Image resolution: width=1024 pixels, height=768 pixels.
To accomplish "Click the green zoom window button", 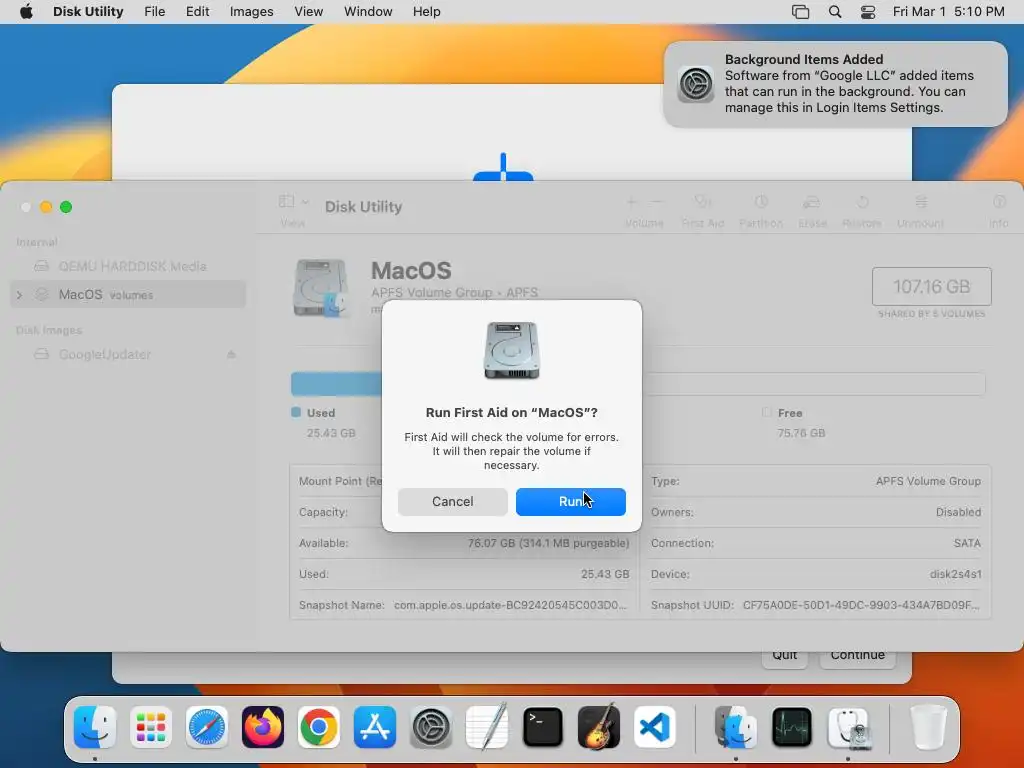I will click(x=66, y=207).
